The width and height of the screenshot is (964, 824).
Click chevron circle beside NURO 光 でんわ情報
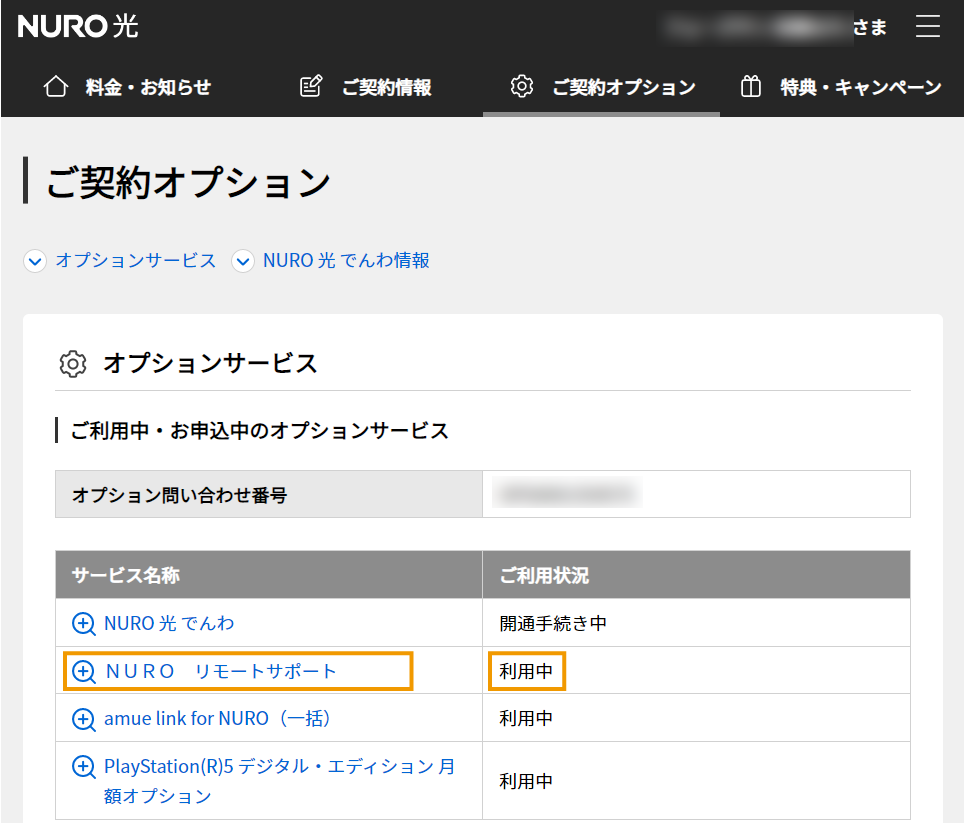tap(243, 261)
